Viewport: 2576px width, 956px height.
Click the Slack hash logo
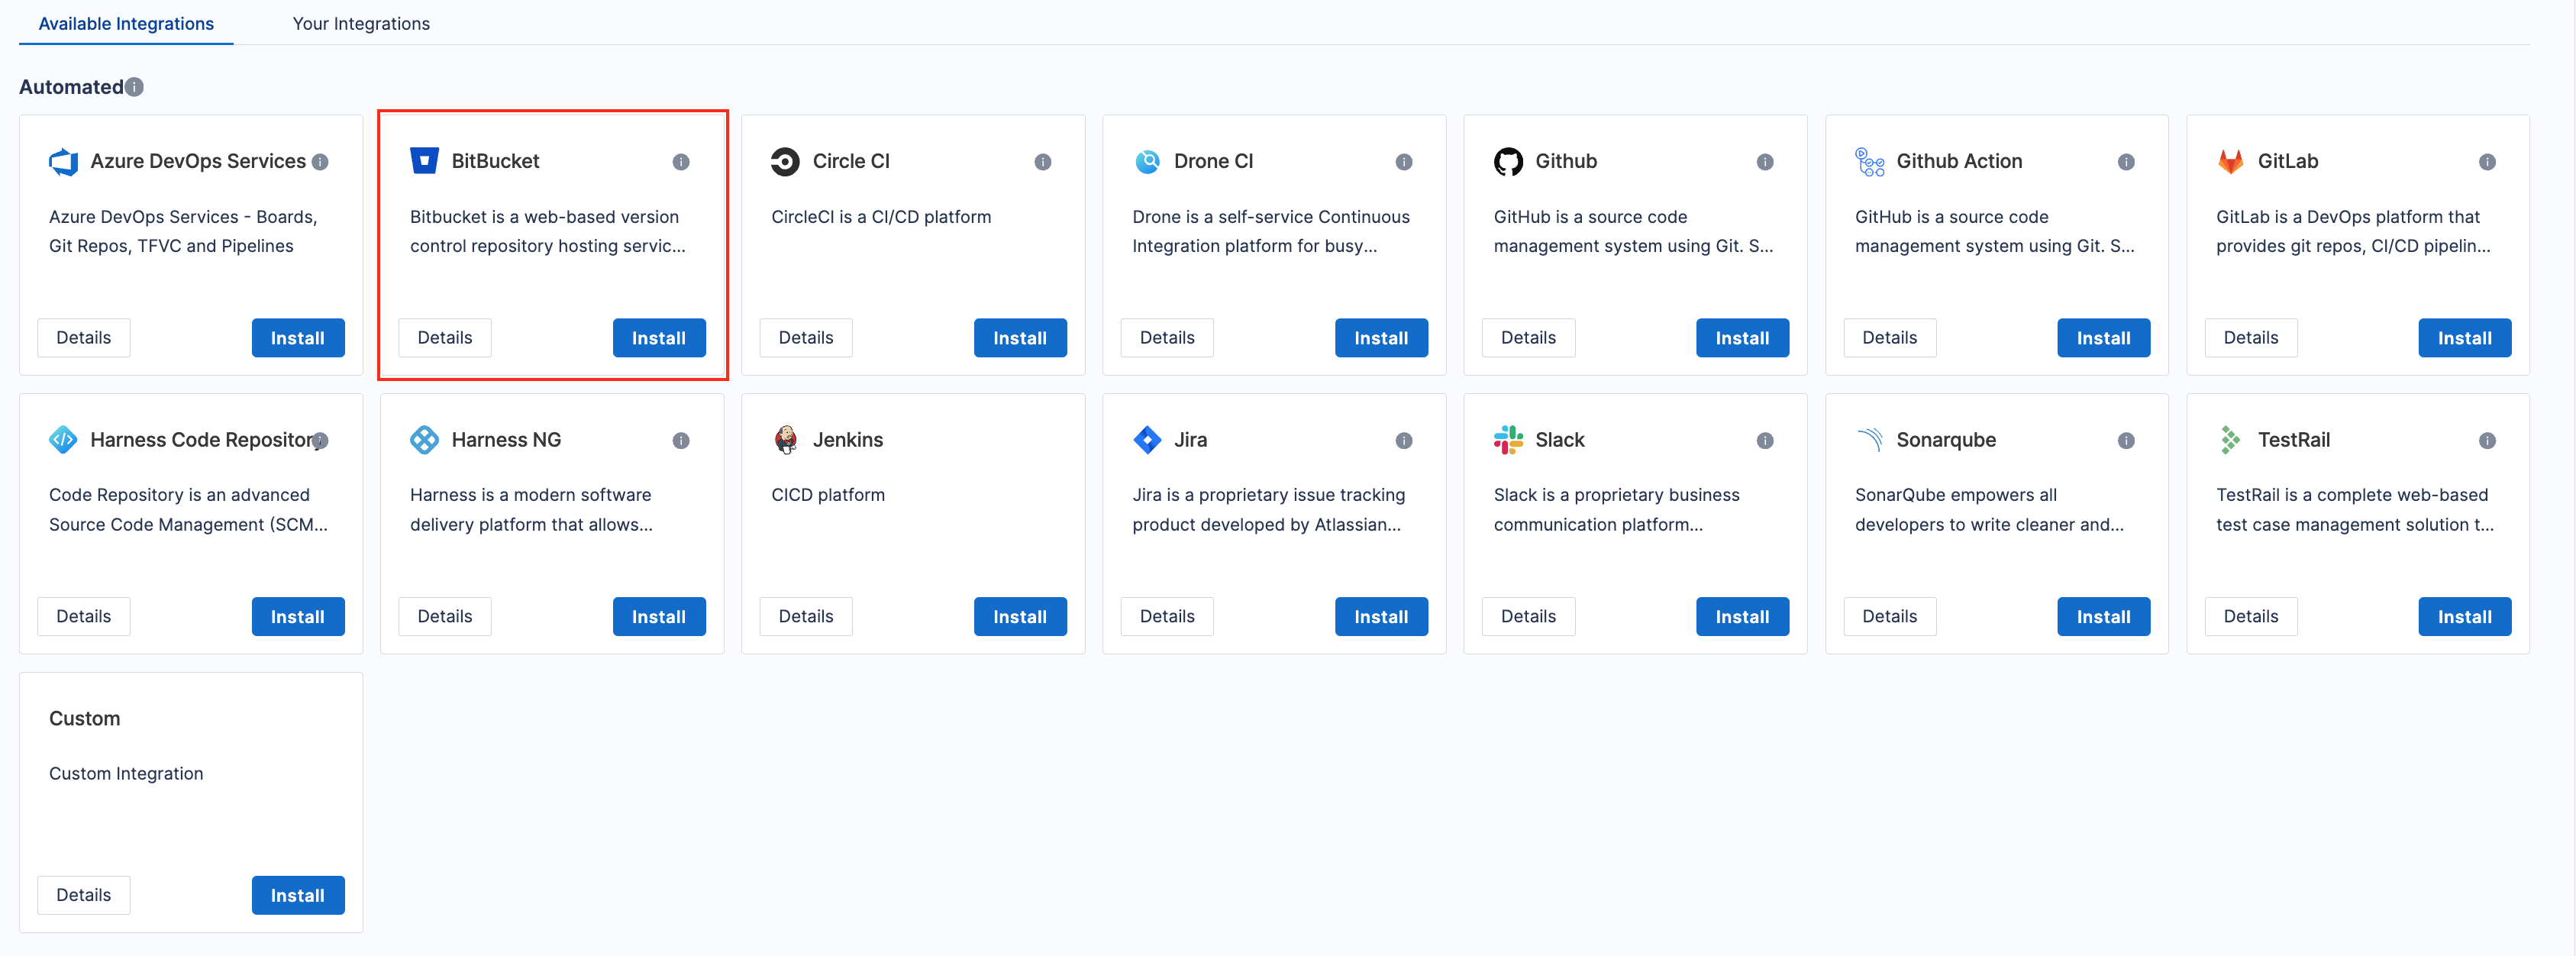click(1508, 439)
